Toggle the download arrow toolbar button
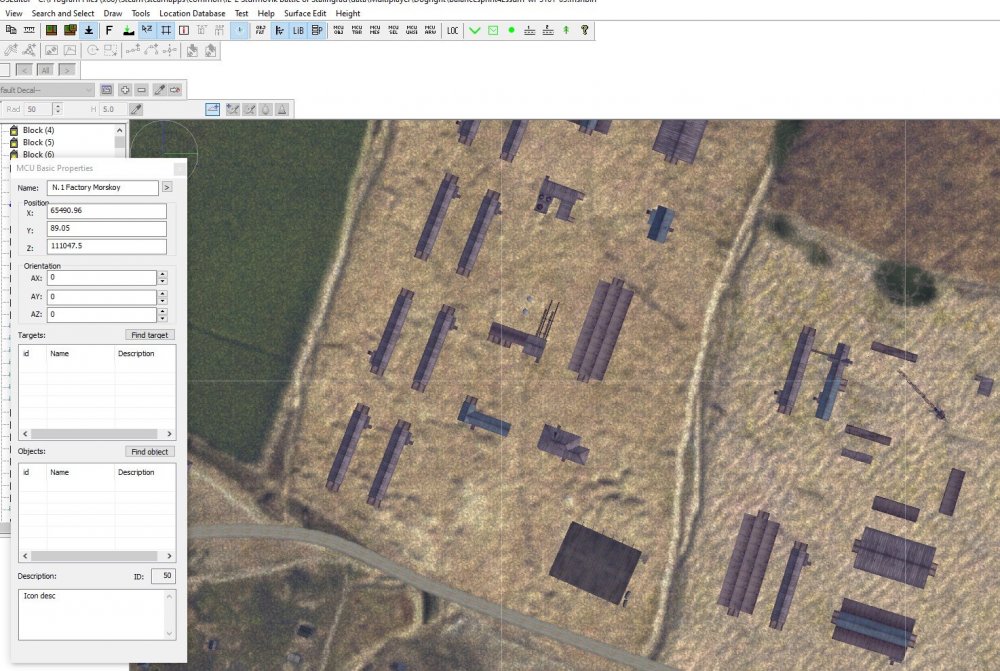1000x671 pixels. coord(90,31)
